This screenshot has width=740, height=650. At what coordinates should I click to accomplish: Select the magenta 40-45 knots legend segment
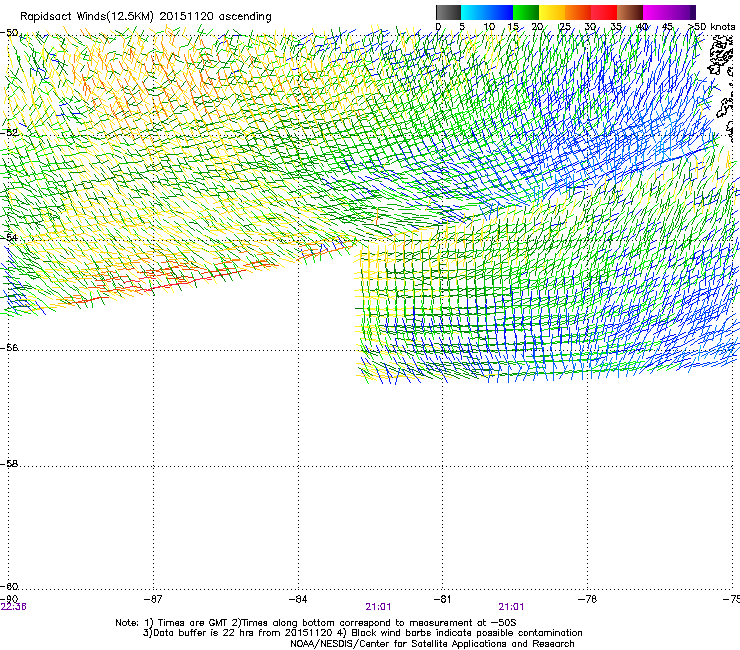tap(656, 12)
